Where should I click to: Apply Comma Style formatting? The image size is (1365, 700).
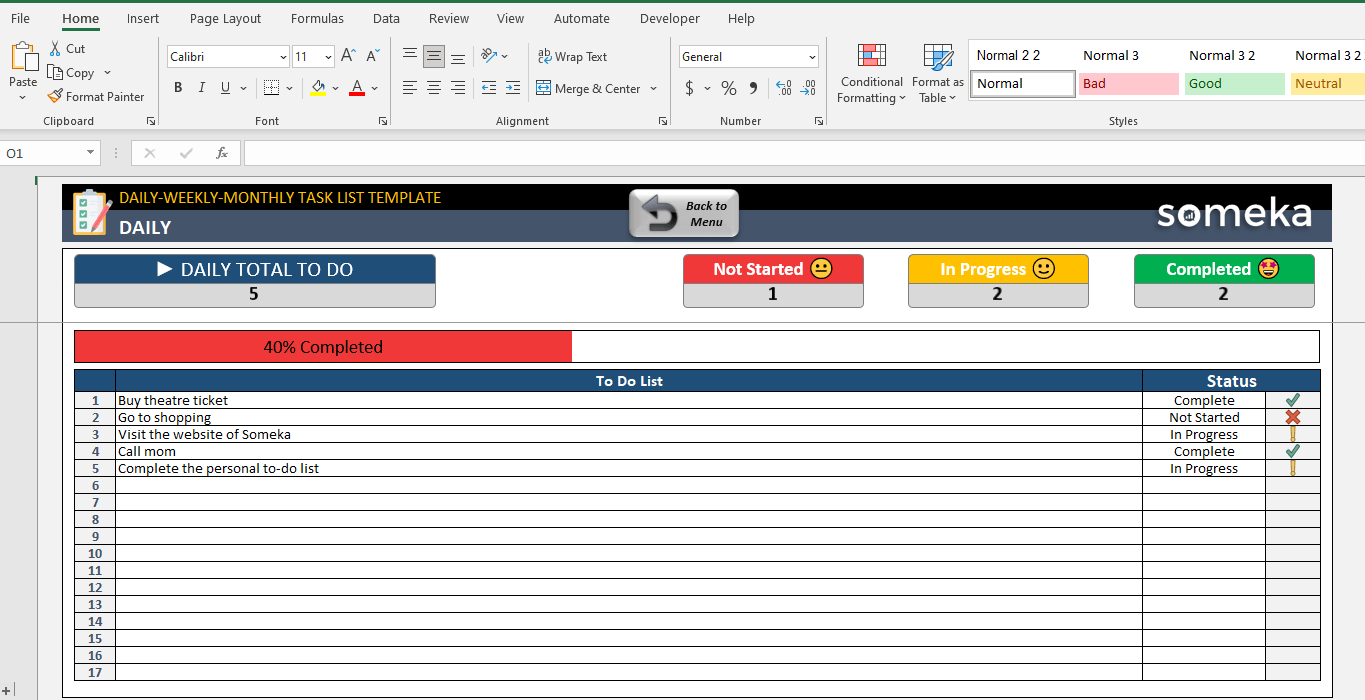pos(752,88)
